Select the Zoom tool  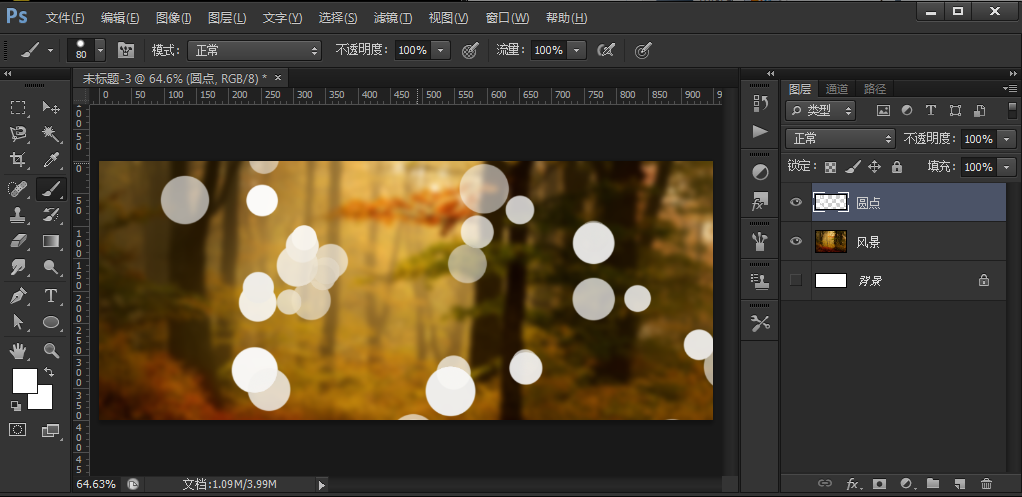click(x=51, y=351)
